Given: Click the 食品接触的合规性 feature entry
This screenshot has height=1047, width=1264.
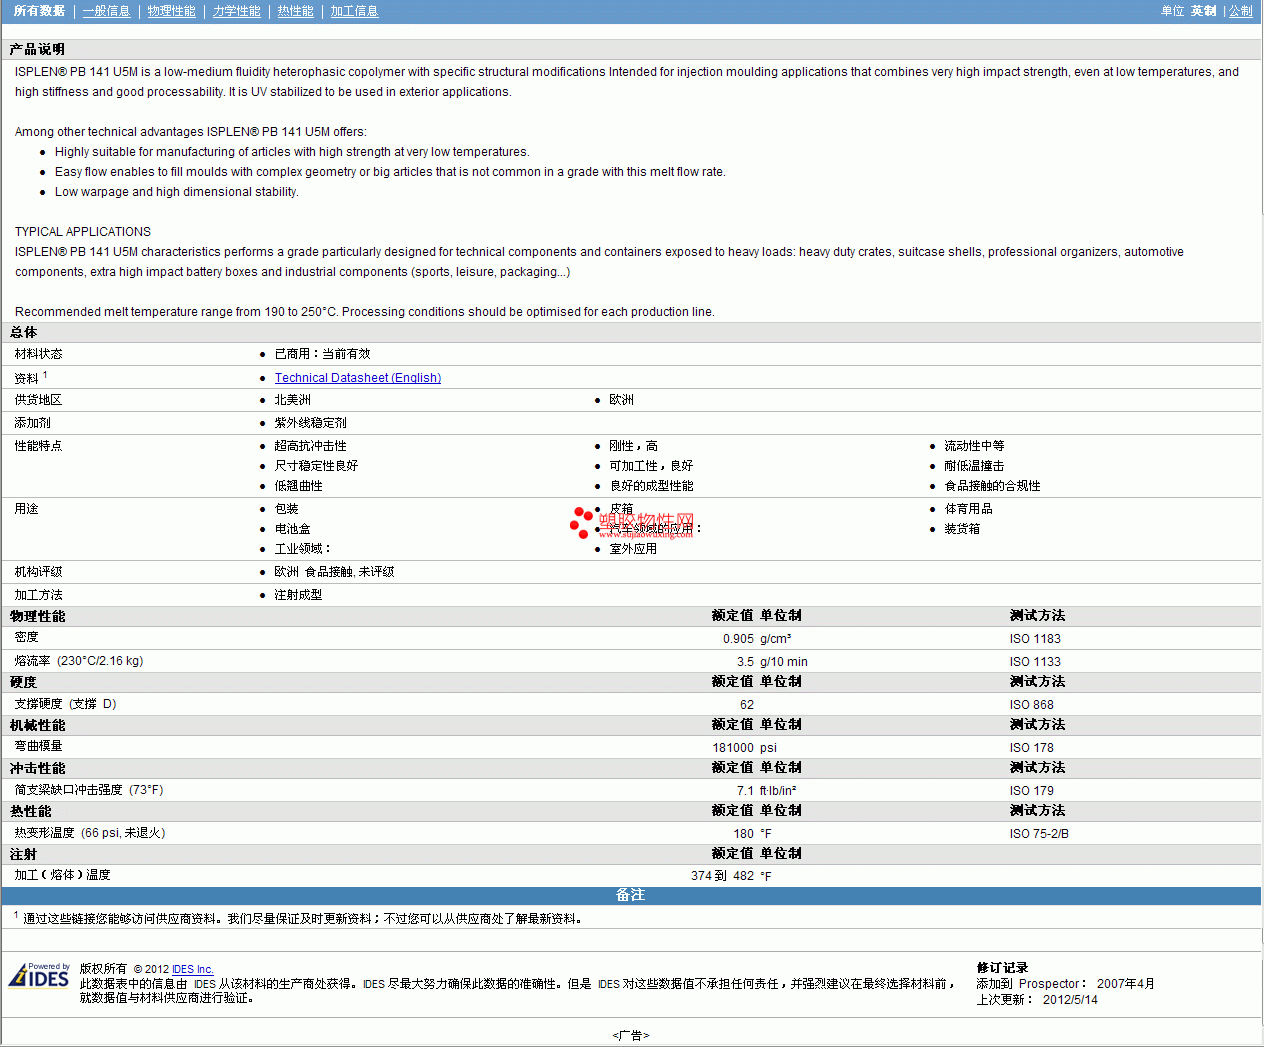Looking at the screenshot, I should pyautogui.click(x=992, y=486).
